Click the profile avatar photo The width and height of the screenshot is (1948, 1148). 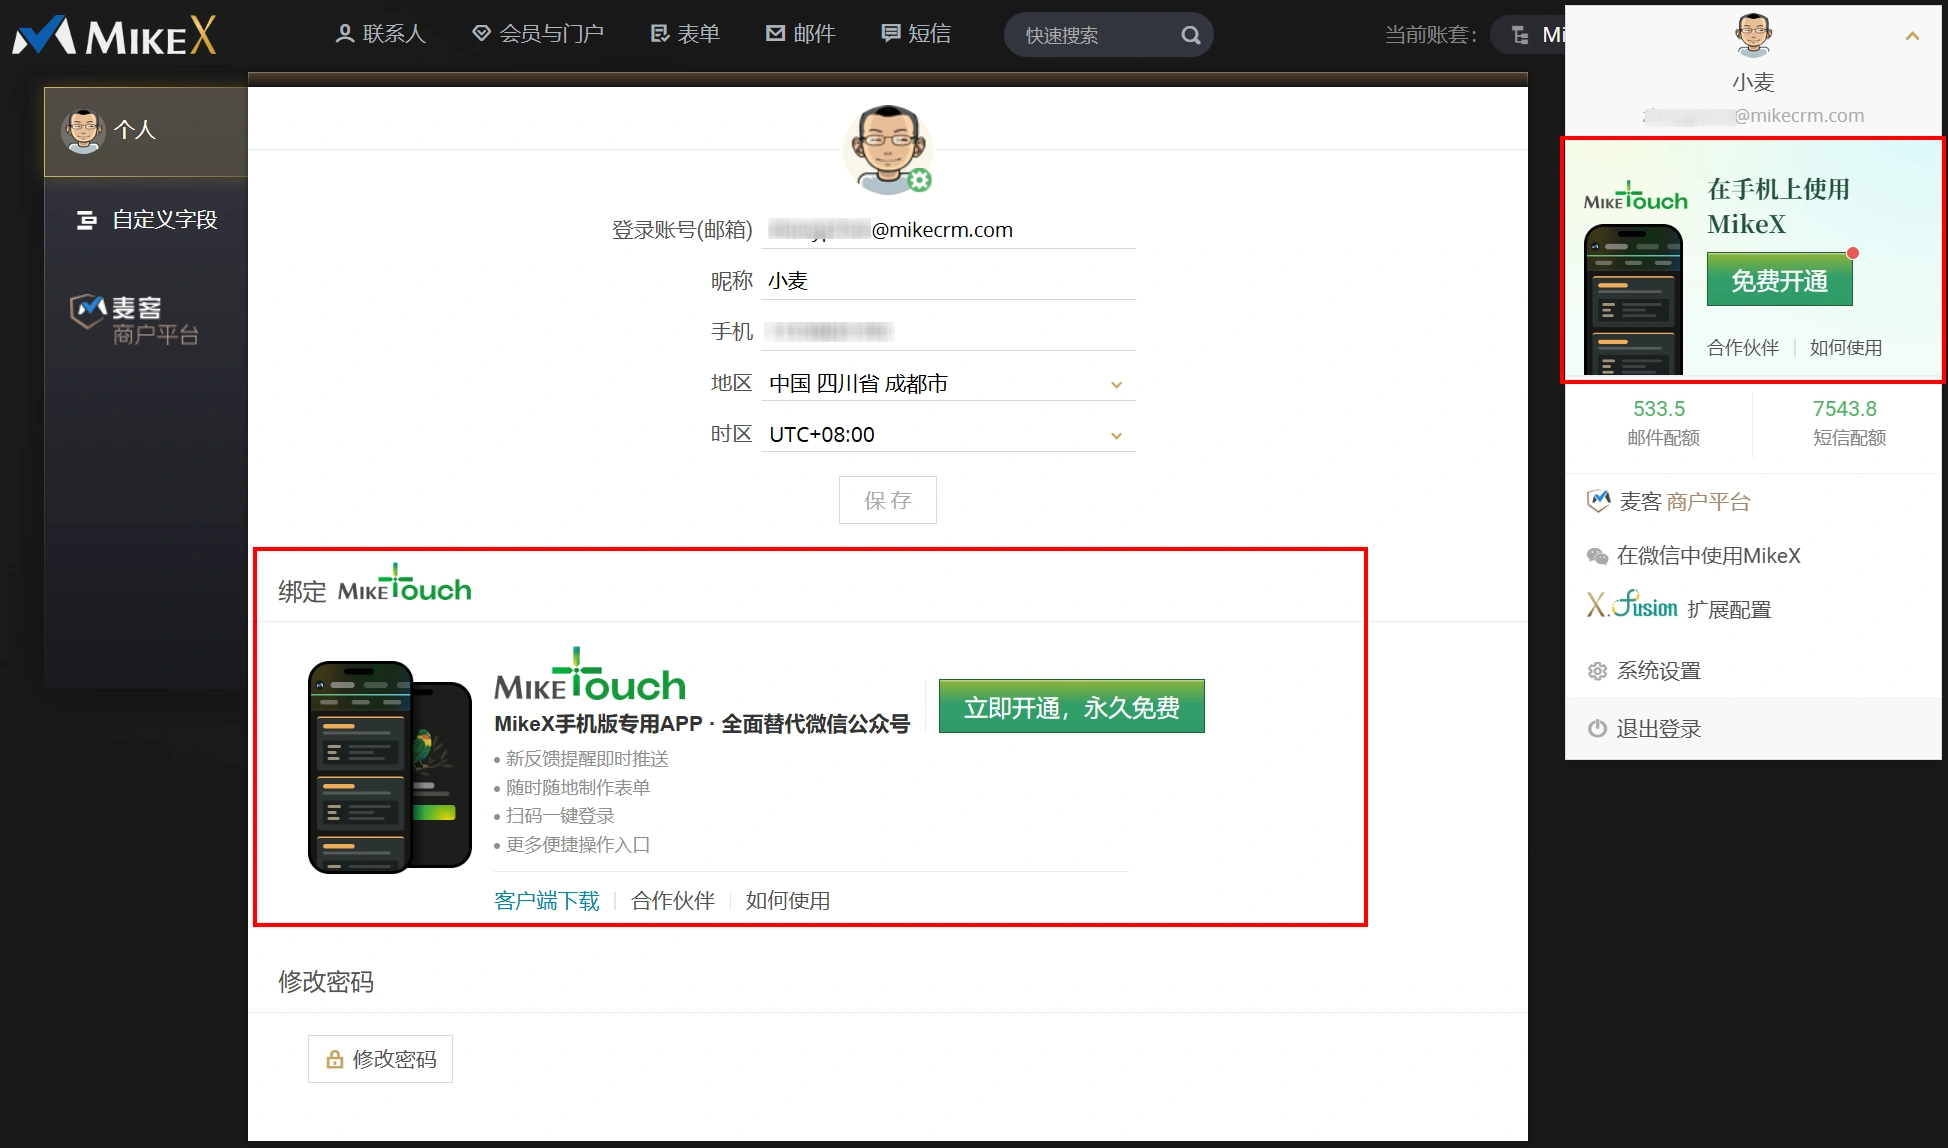pyautogui.click(x=886, y=150)
